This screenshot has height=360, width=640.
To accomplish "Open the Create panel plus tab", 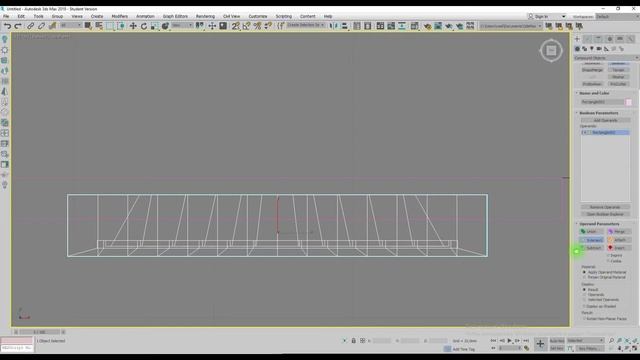I will (577, 39).
